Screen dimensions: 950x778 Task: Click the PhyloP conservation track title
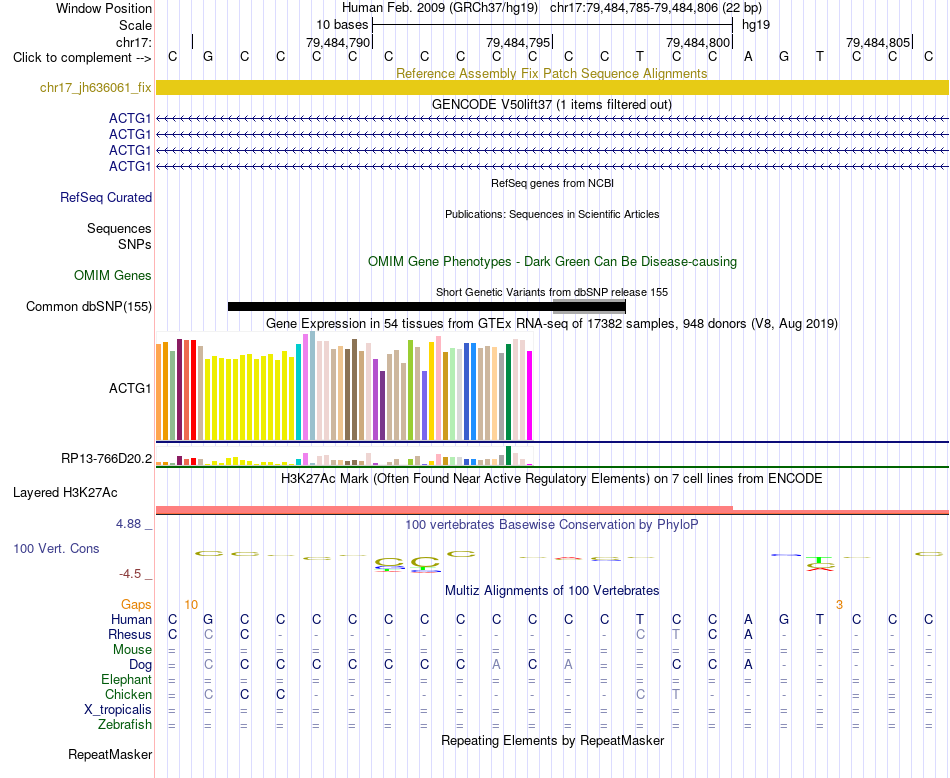[x=552, y=525]
